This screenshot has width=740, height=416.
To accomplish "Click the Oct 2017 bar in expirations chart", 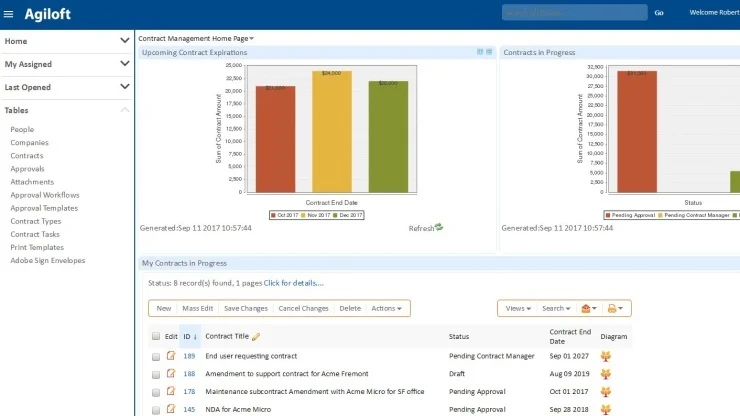I will coord(275,138).
